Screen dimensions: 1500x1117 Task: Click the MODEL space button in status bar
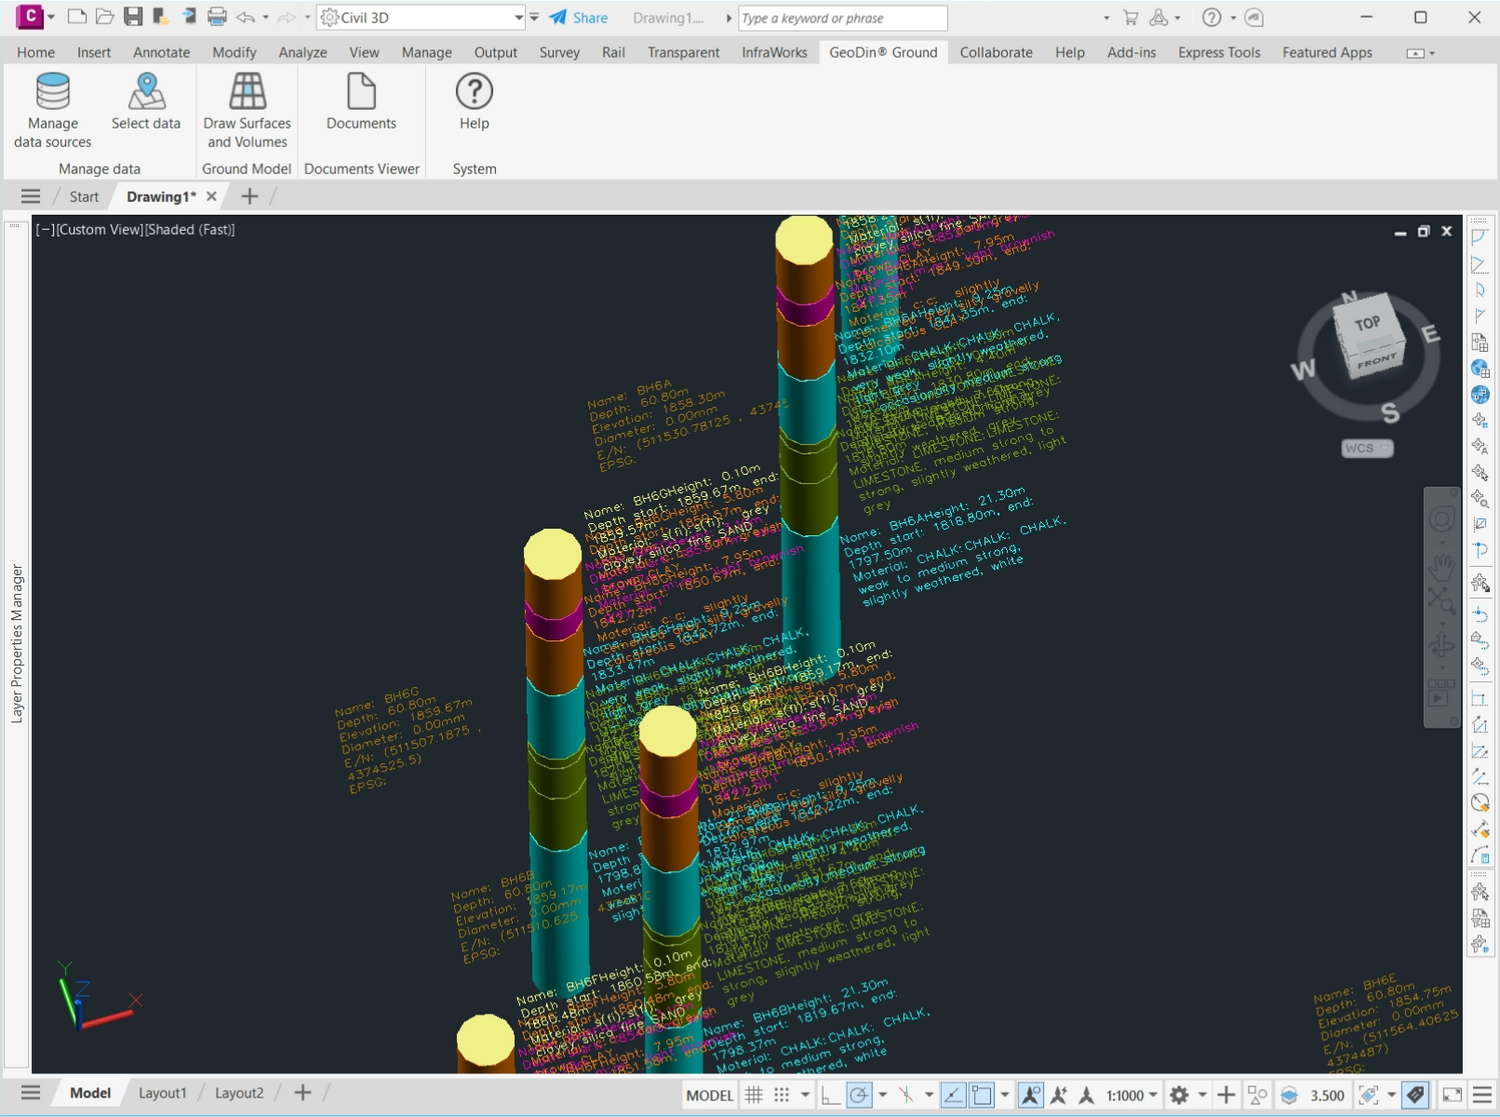coord(709,1095)
